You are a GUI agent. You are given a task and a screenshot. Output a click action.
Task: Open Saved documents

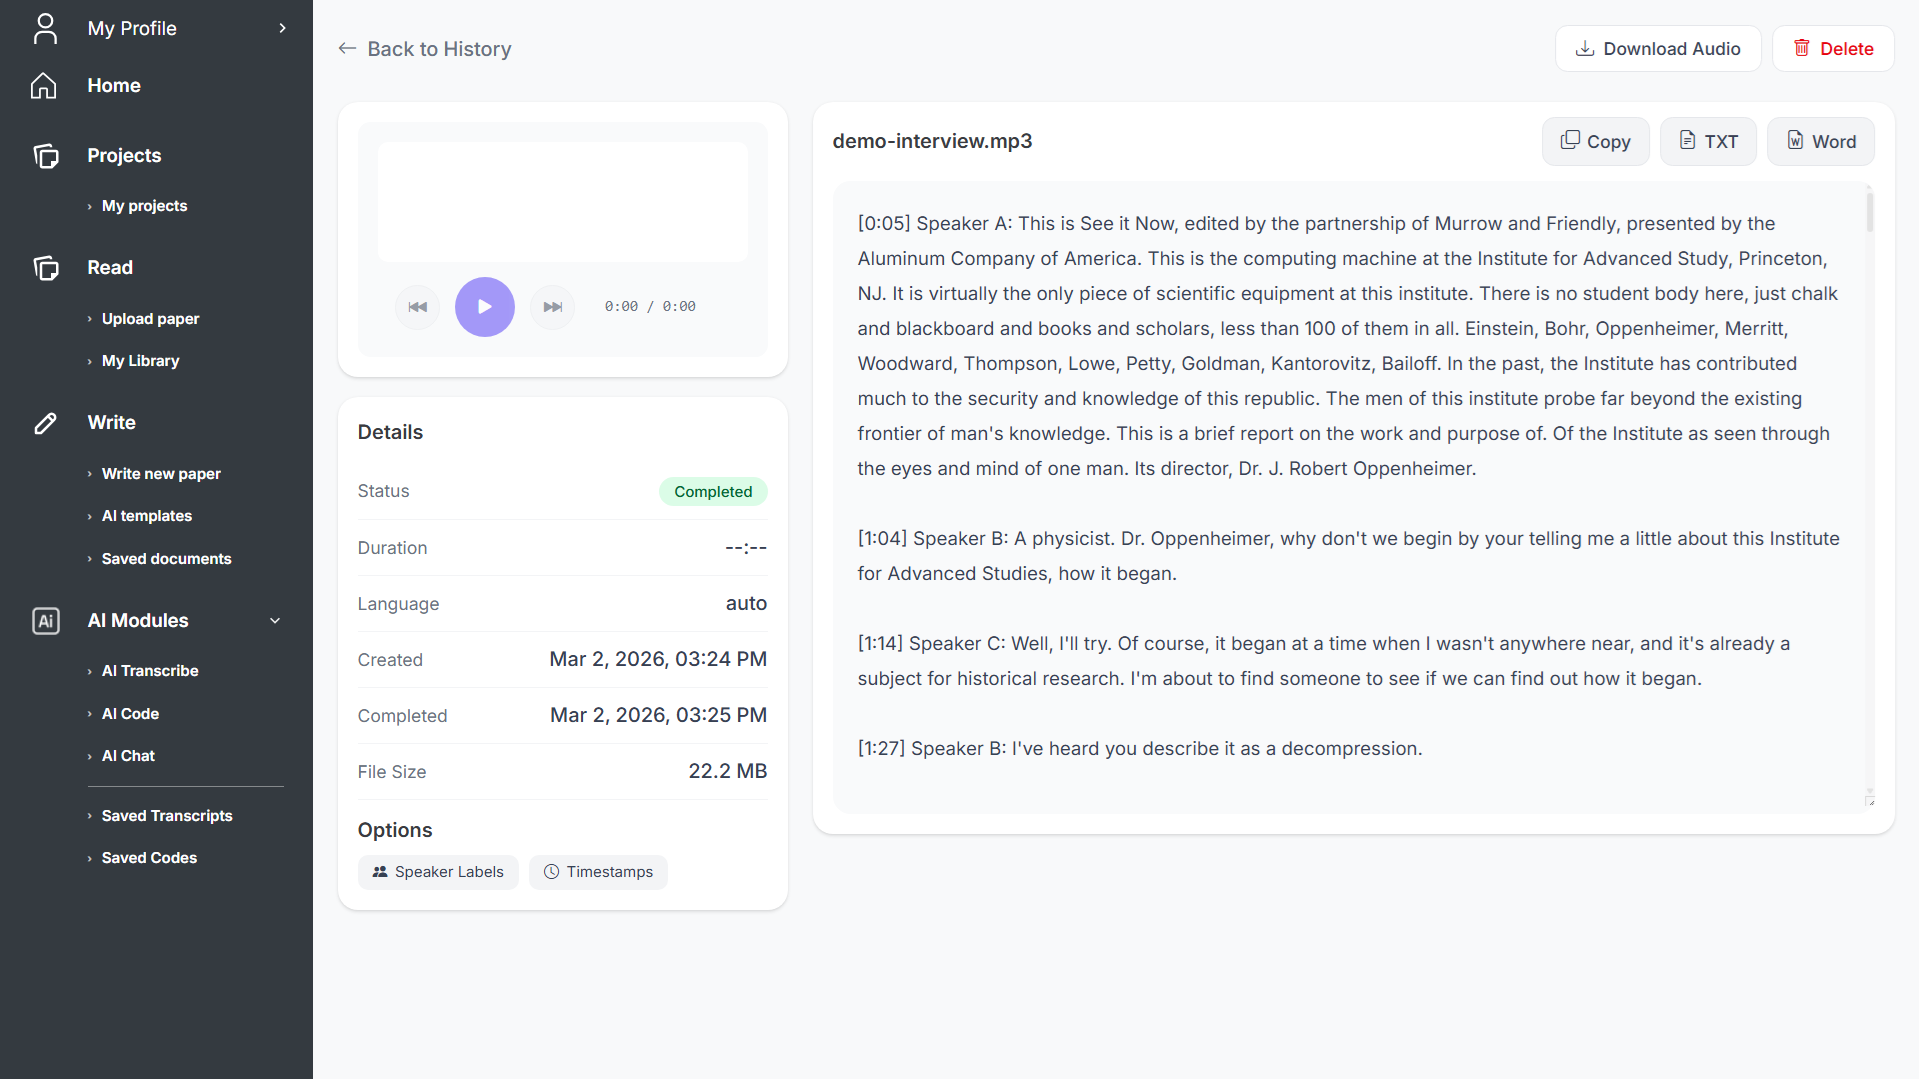pos(166,559)
